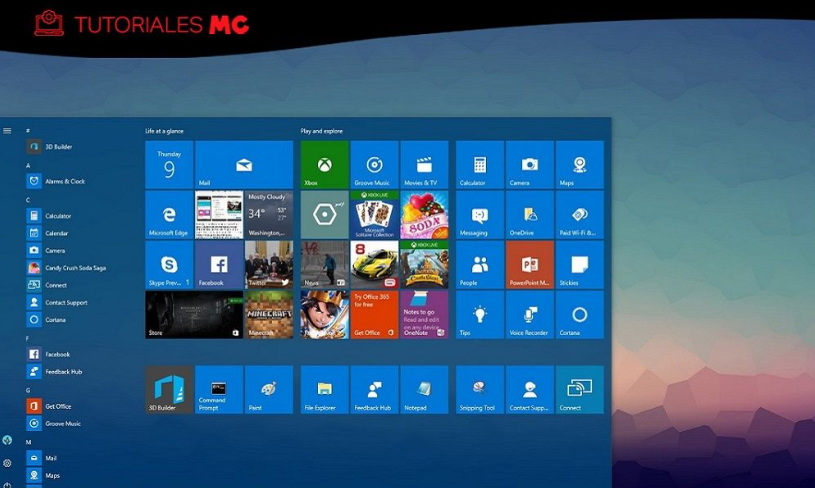Launch the Microsoft Solitaire Collection tile
This screenshot has width=815, height=488.
374,215
